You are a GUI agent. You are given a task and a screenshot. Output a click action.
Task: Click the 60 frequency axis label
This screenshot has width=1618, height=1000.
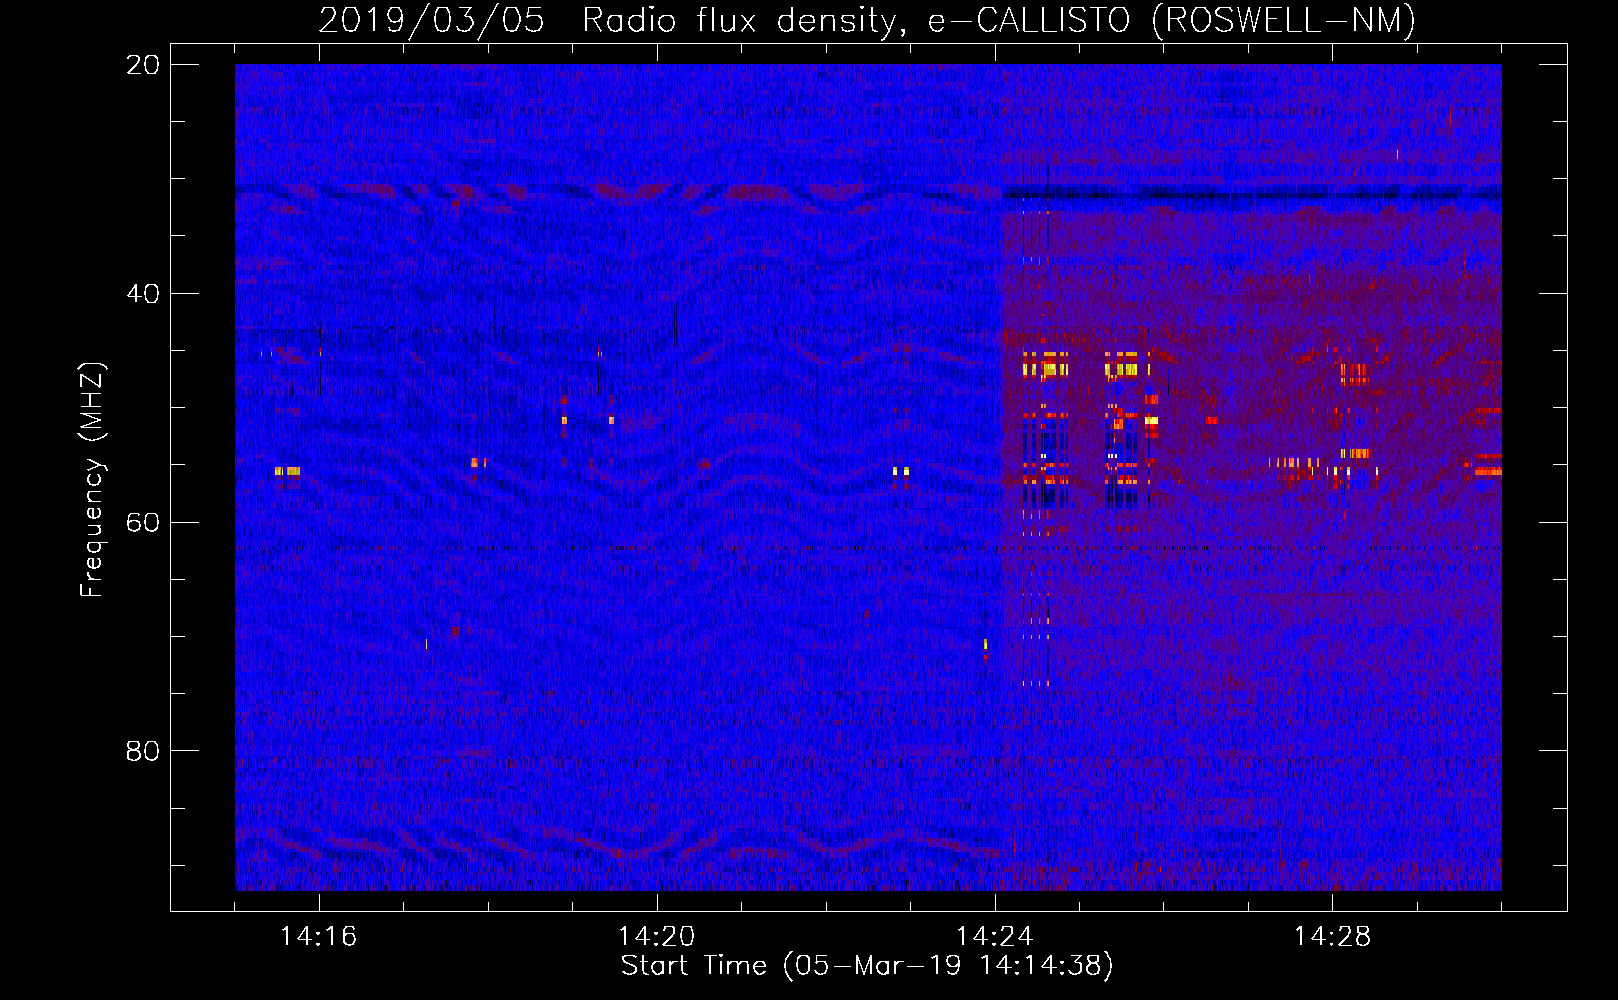pyautogui.click(x=143, y=523)
